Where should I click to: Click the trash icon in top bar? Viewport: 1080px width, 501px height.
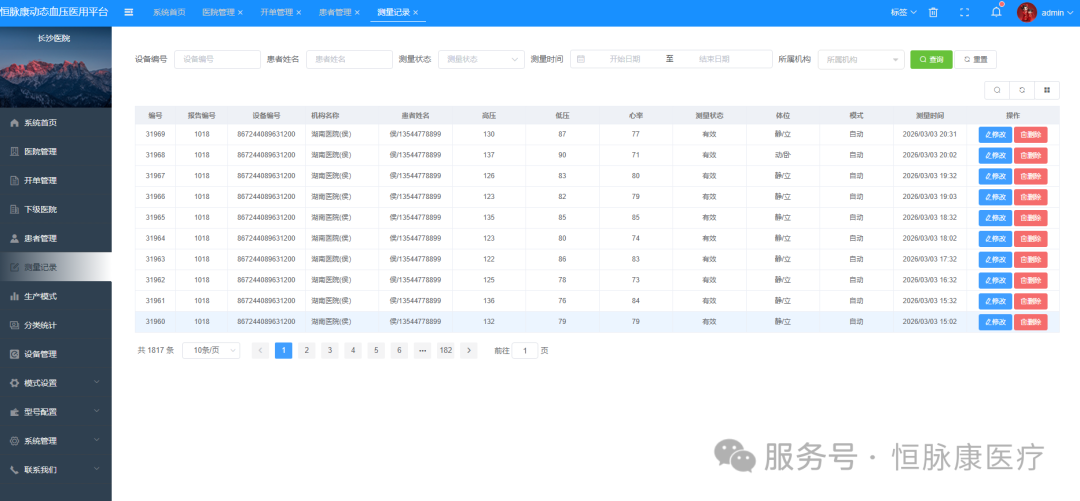click(x=933, y=12)
